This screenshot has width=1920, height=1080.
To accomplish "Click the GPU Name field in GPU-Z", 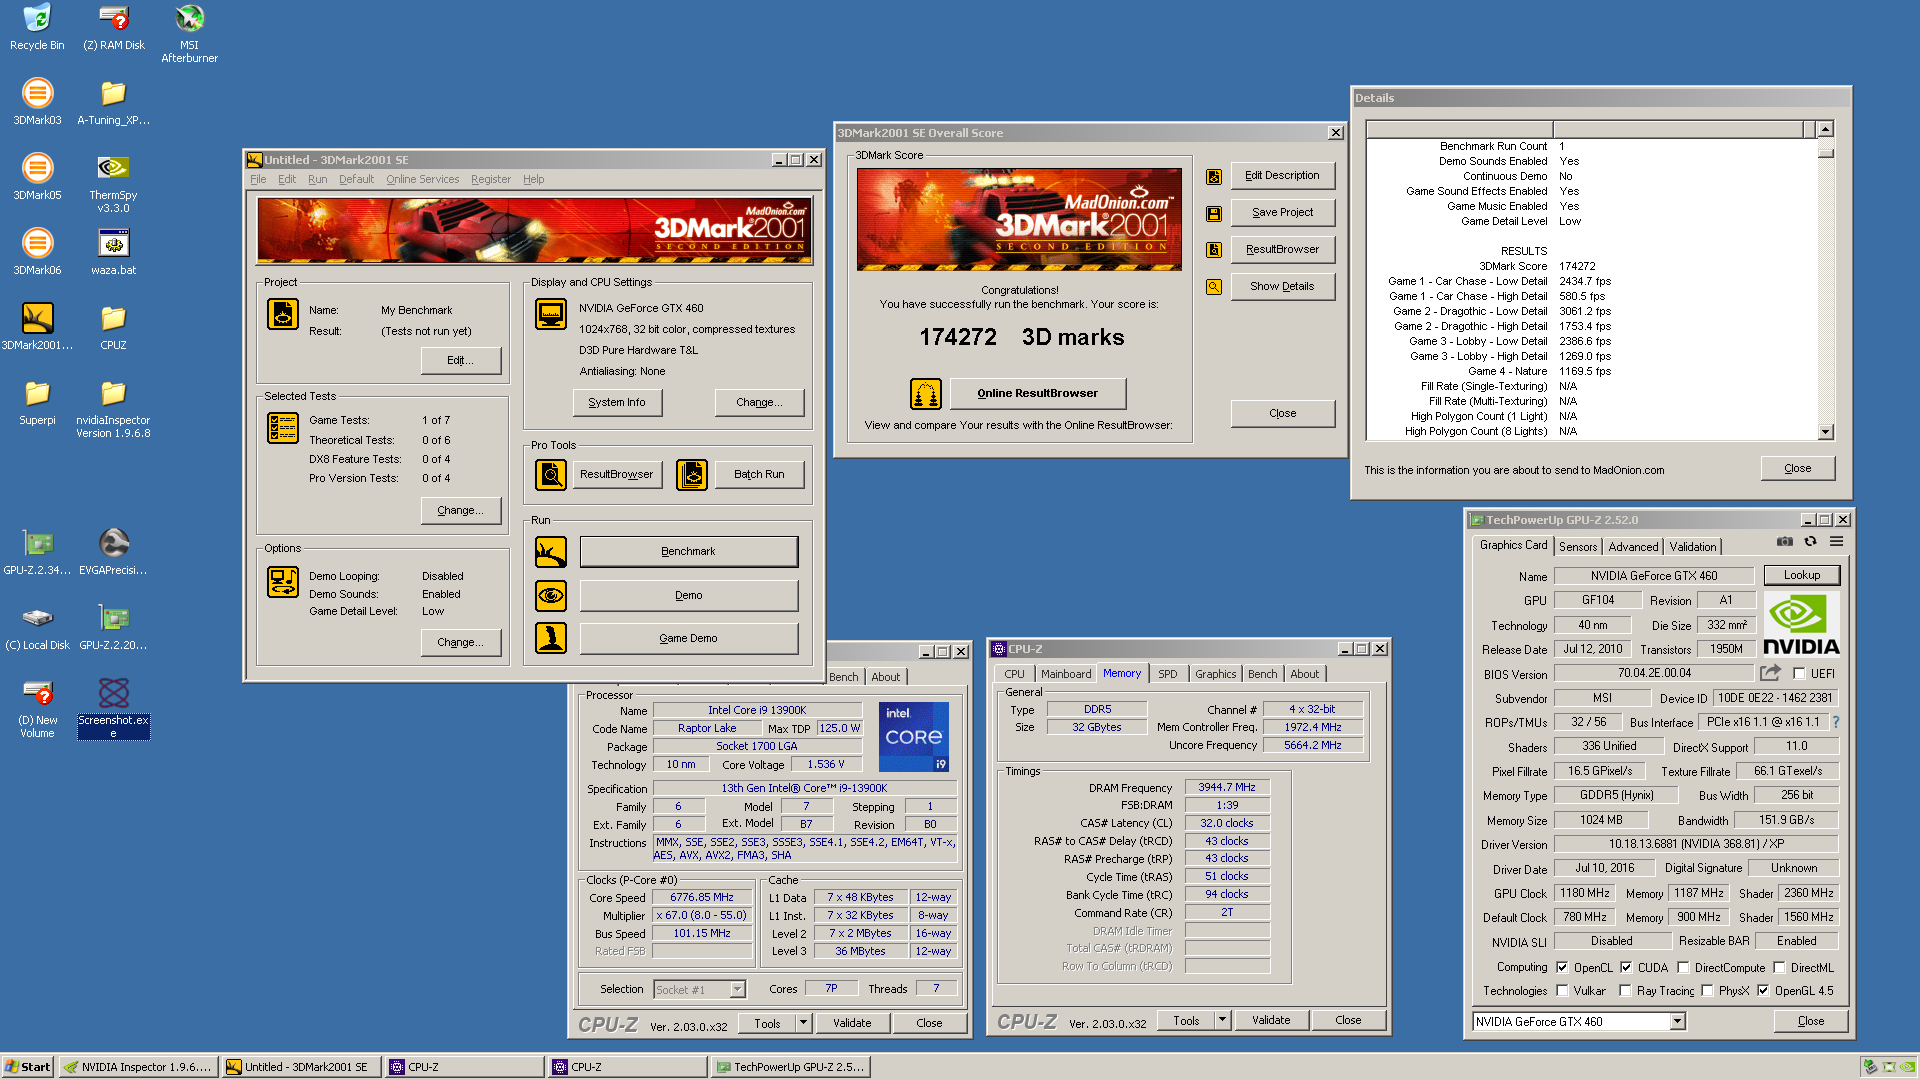I will pos(1654,576).
